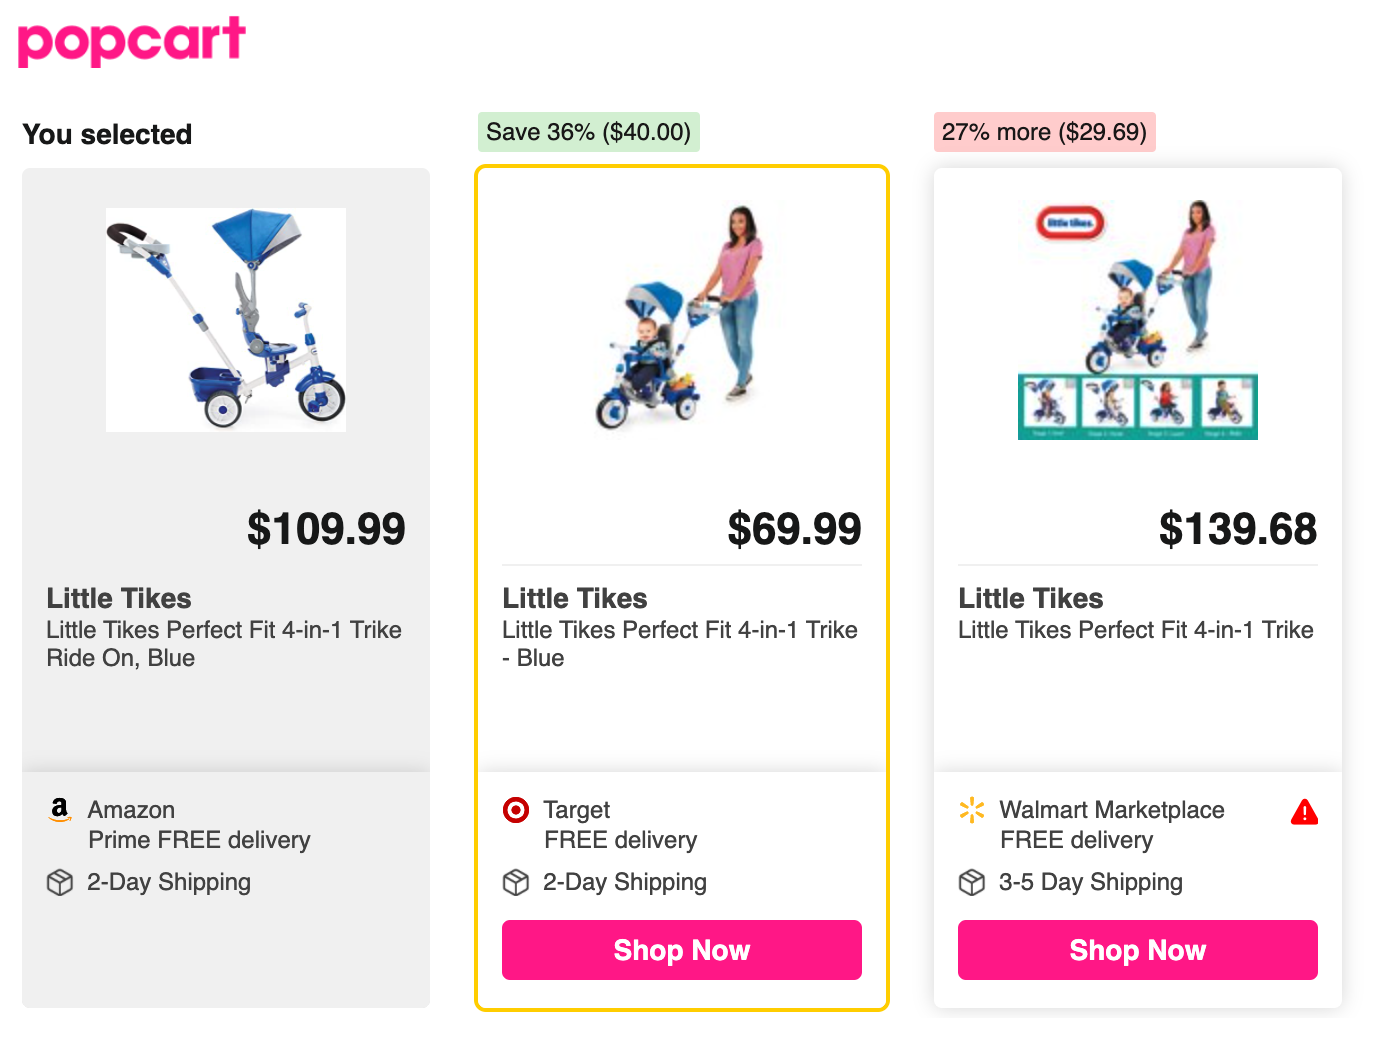Image resolution: width=1376 pixels, height=1038 pixels.
Task: Click the $139.68 Walmart price
Action: coord(1237,529)
